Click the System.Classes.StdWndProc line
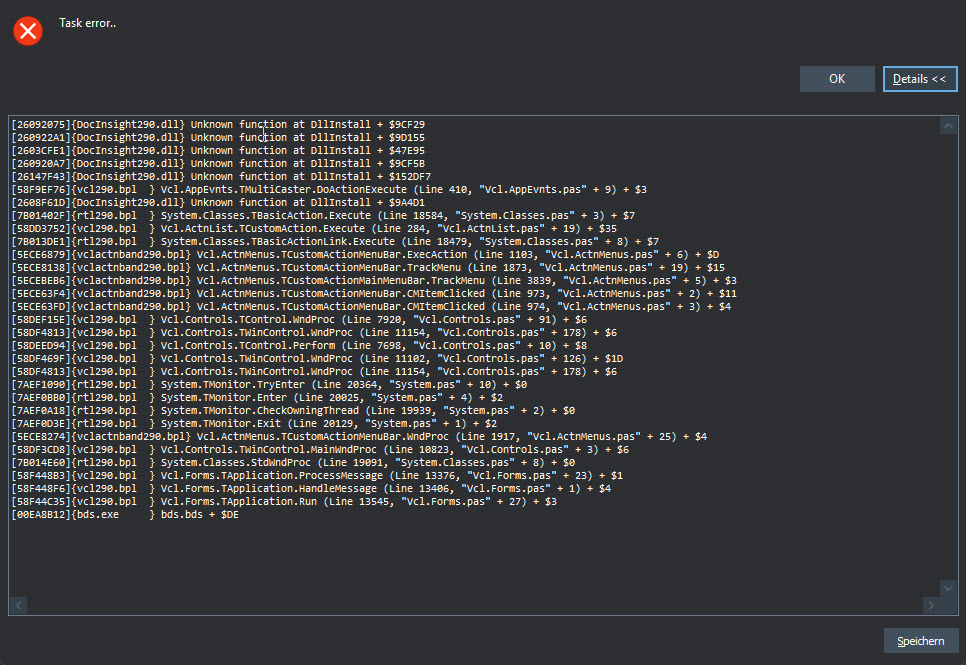The width and height of the screenshot is (966, 665). coord(293,463)
